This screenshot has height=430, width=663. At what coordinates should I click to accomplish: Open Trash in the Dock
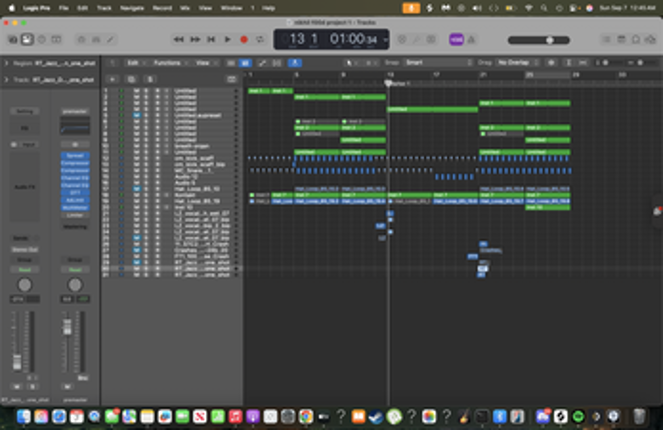pos(640,415)
